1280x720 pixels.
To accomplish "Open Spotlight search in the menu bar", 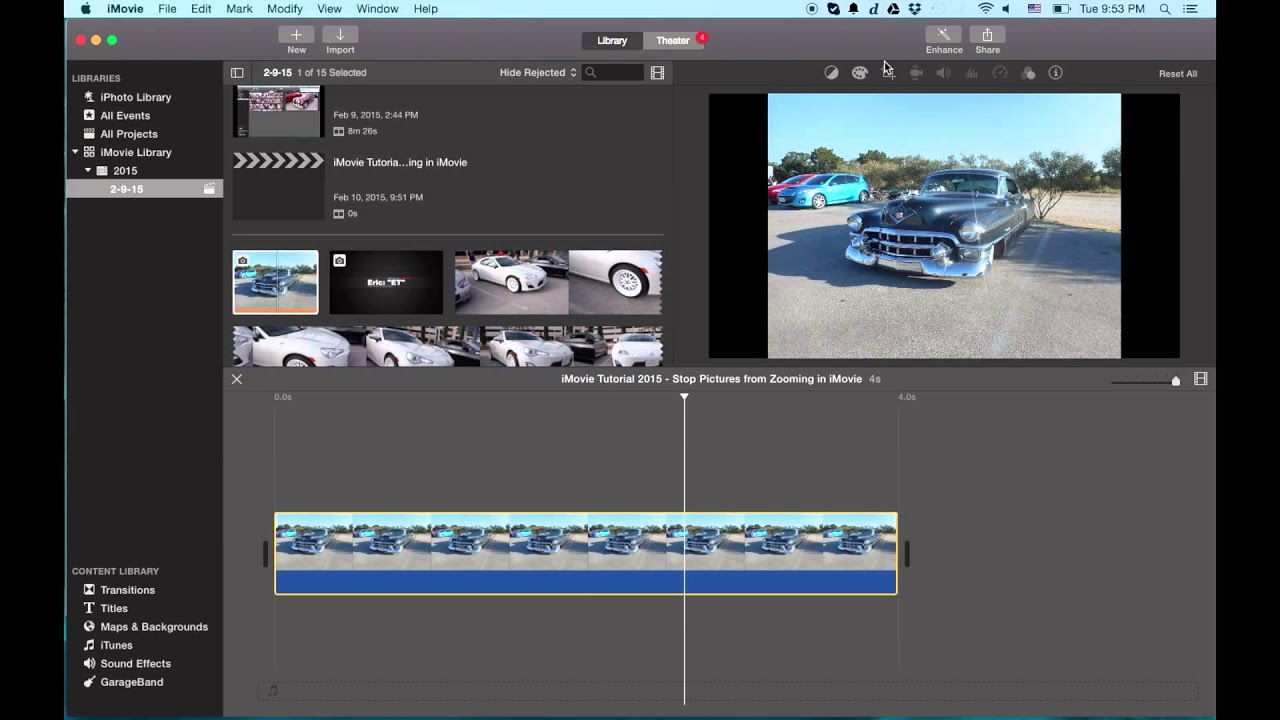I will tap(1165, 9).
